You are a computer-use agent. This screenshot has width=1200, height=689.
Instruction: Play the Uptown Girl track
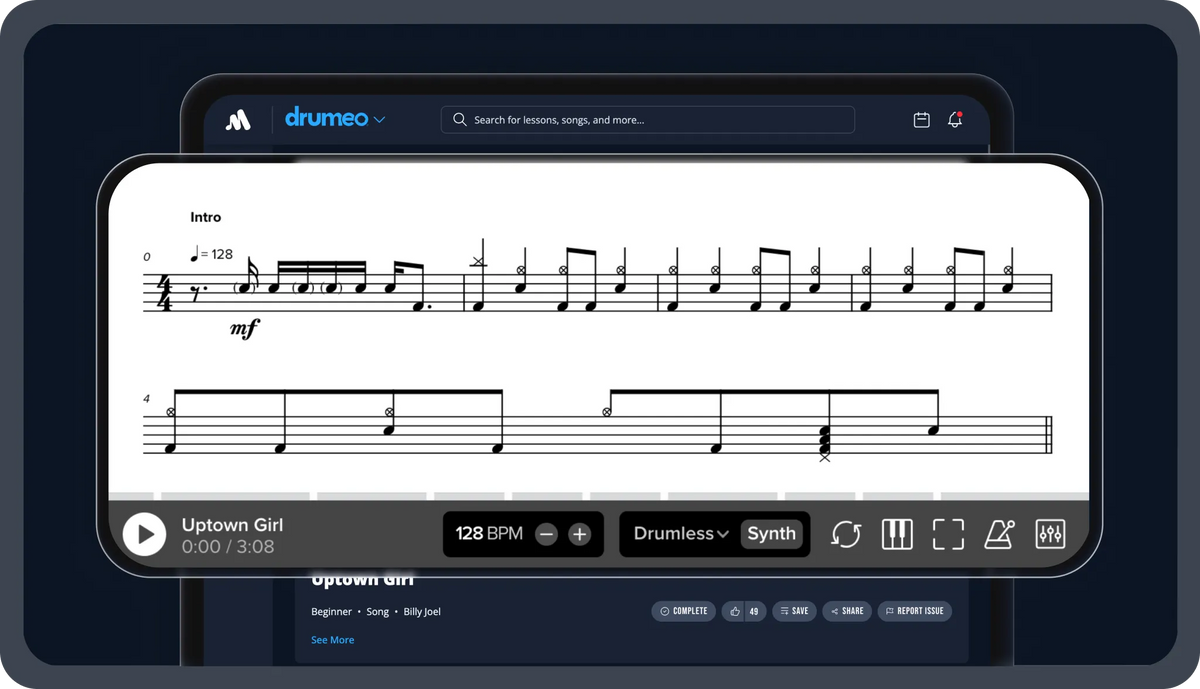point(145,534)
